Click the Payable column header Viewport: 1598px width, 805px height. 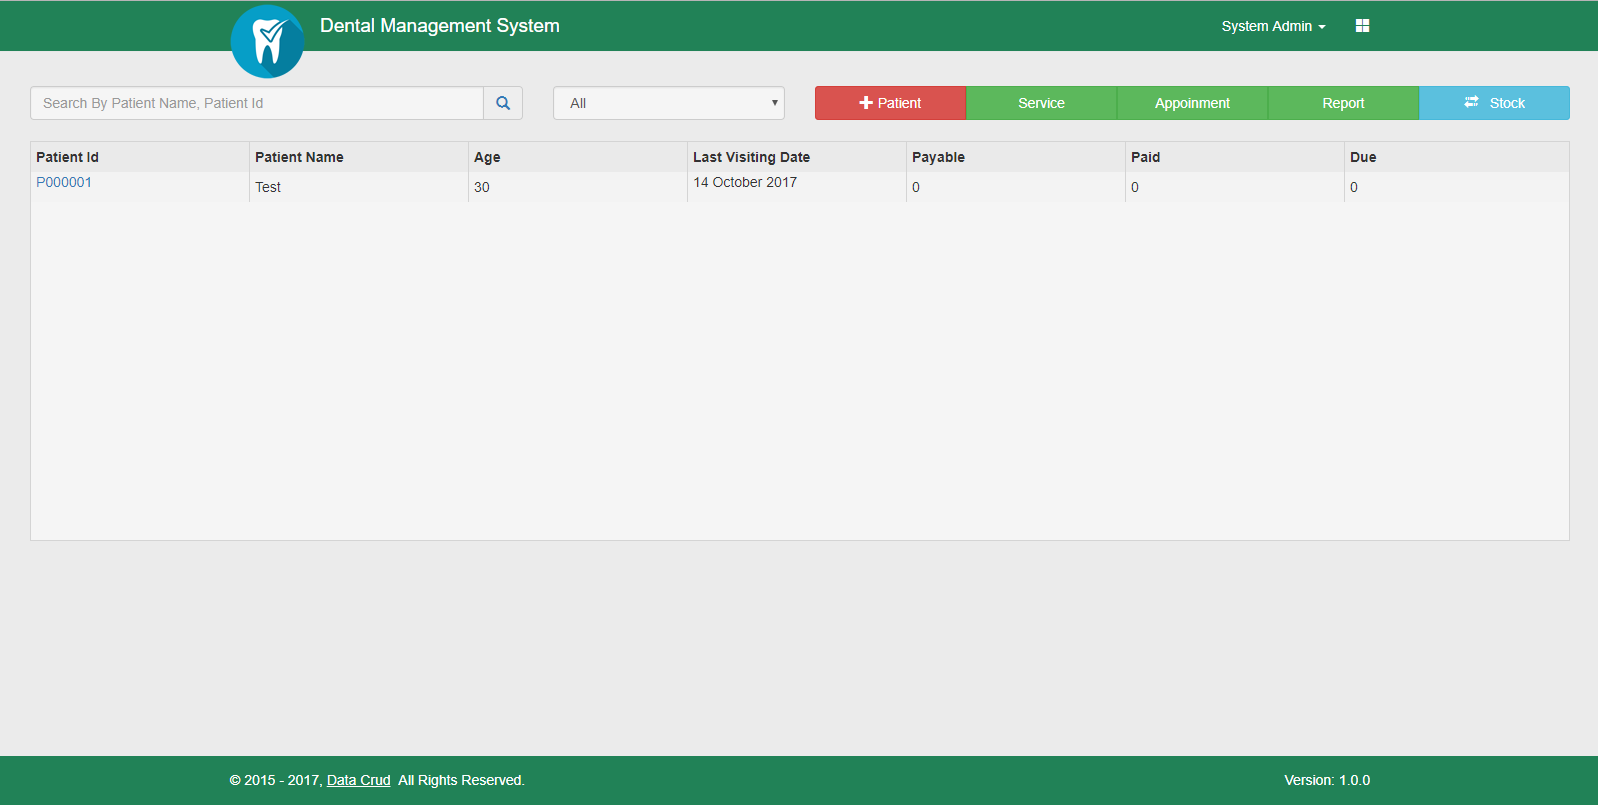pos(938,157)
